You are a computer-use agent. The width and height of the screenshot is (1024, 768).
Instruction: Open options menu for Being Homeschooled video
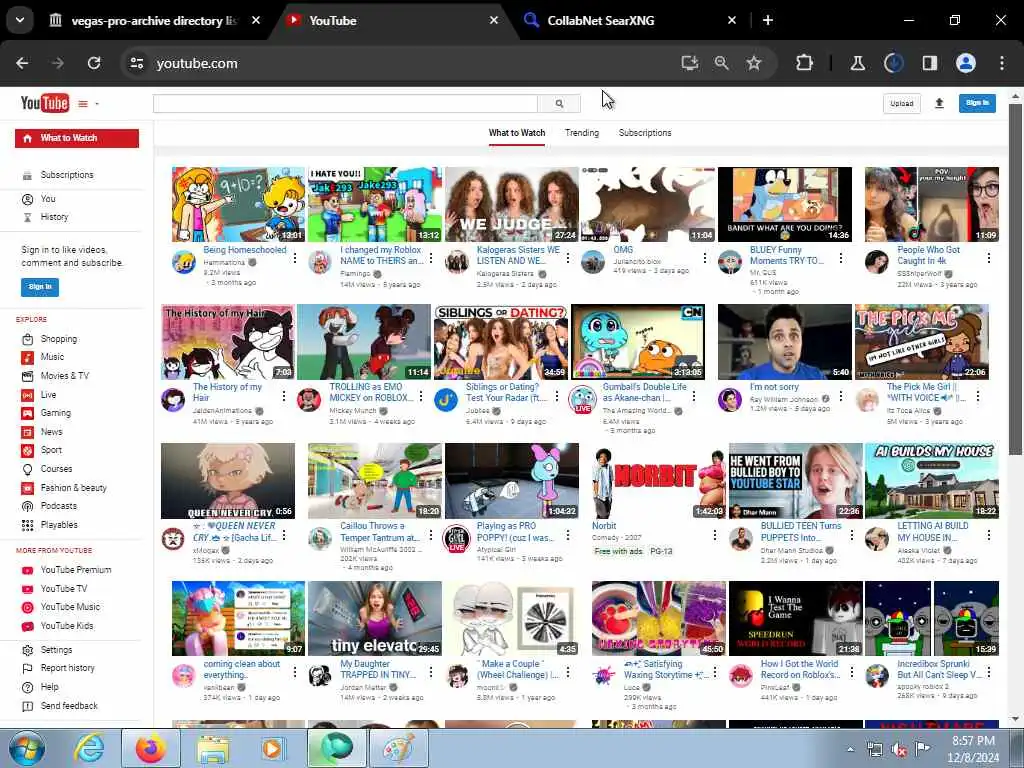click(295, 259)
